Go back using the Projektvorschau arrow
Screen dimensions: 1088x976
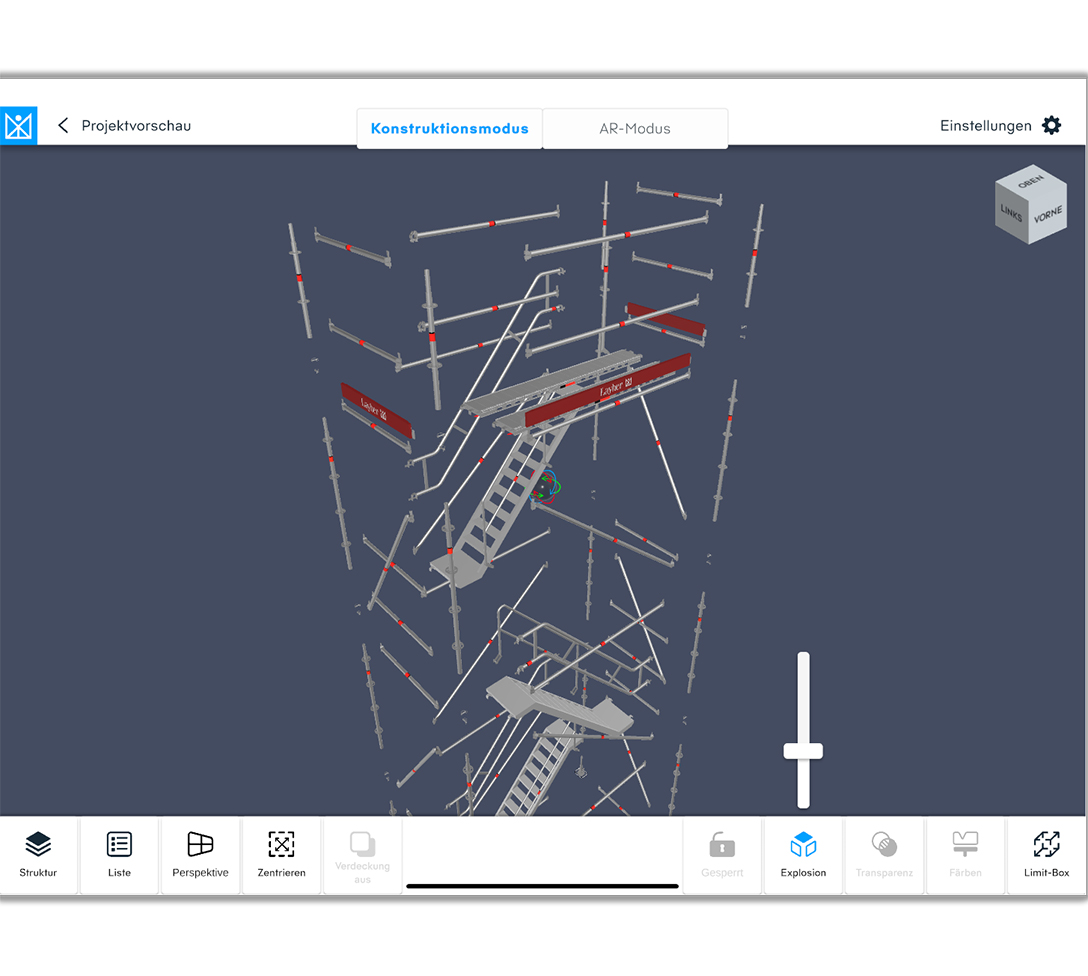point(64,126)
